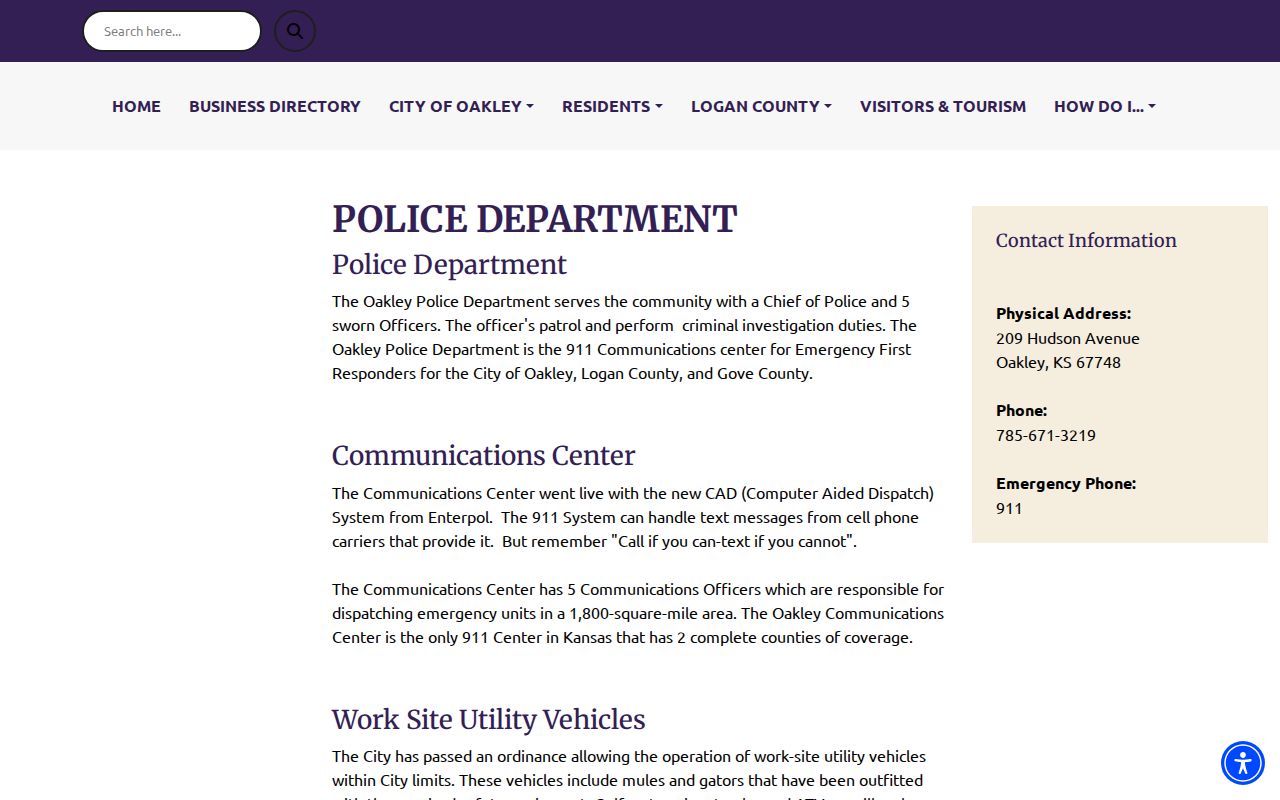Click the line starting 'System from Enterpol'

(625, 517)
